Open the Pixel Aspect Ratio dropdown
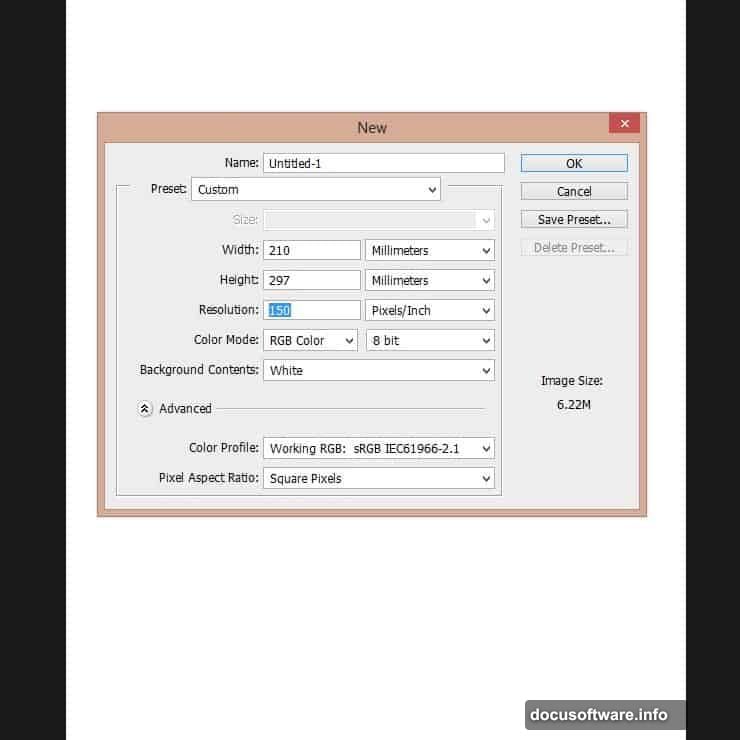This screenshot has width=740, height=740. 379,478
